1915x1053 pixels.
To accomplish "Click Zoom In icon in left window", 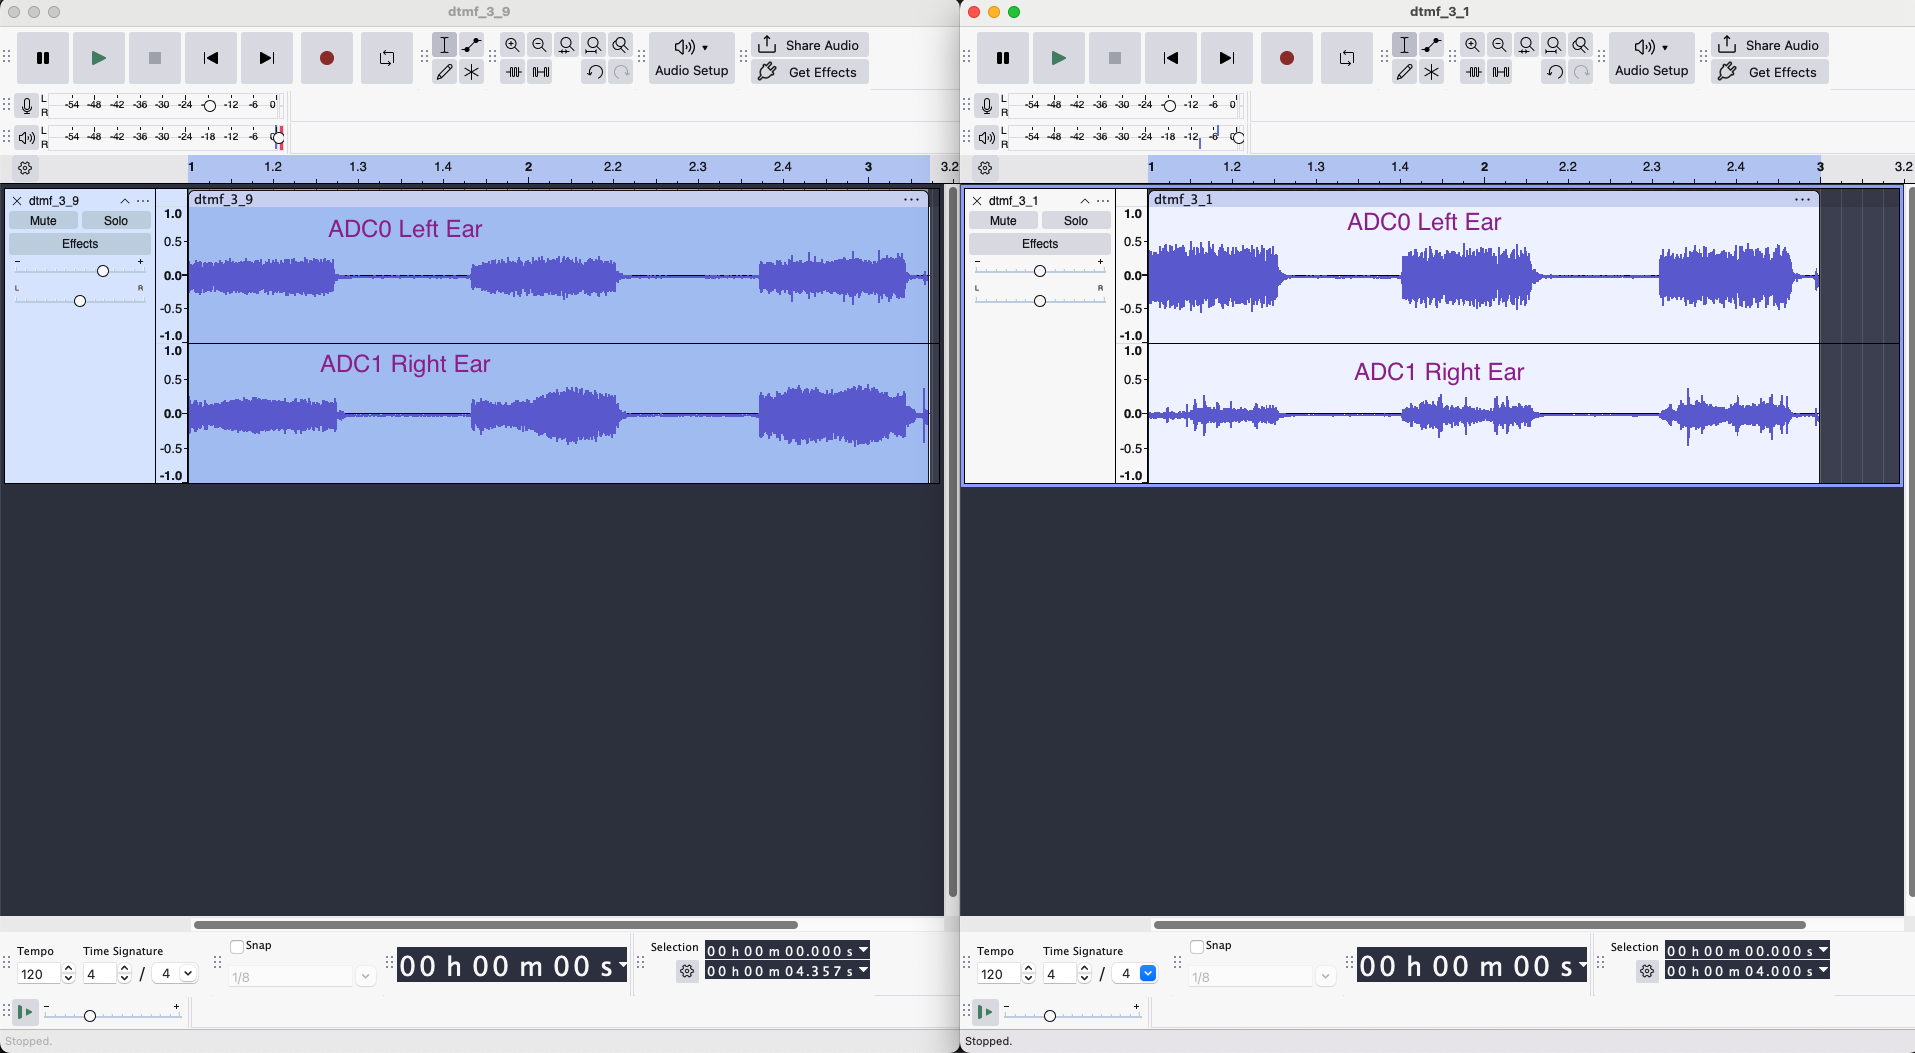I will tap(513, 45).
